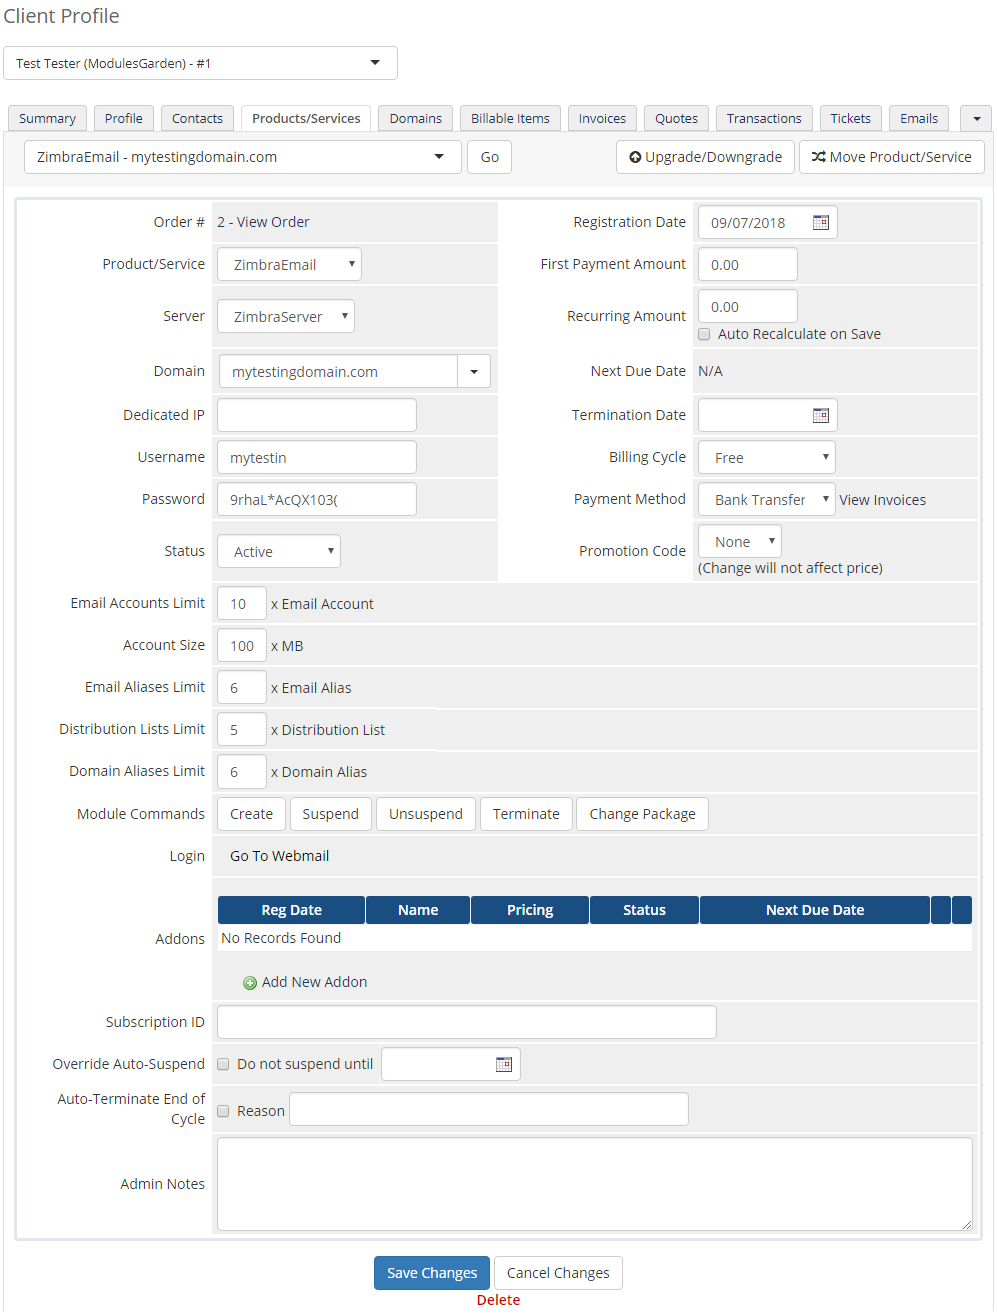Click the Add New Addon link
Screen dimensions: 997x1314
pos(314,982)
